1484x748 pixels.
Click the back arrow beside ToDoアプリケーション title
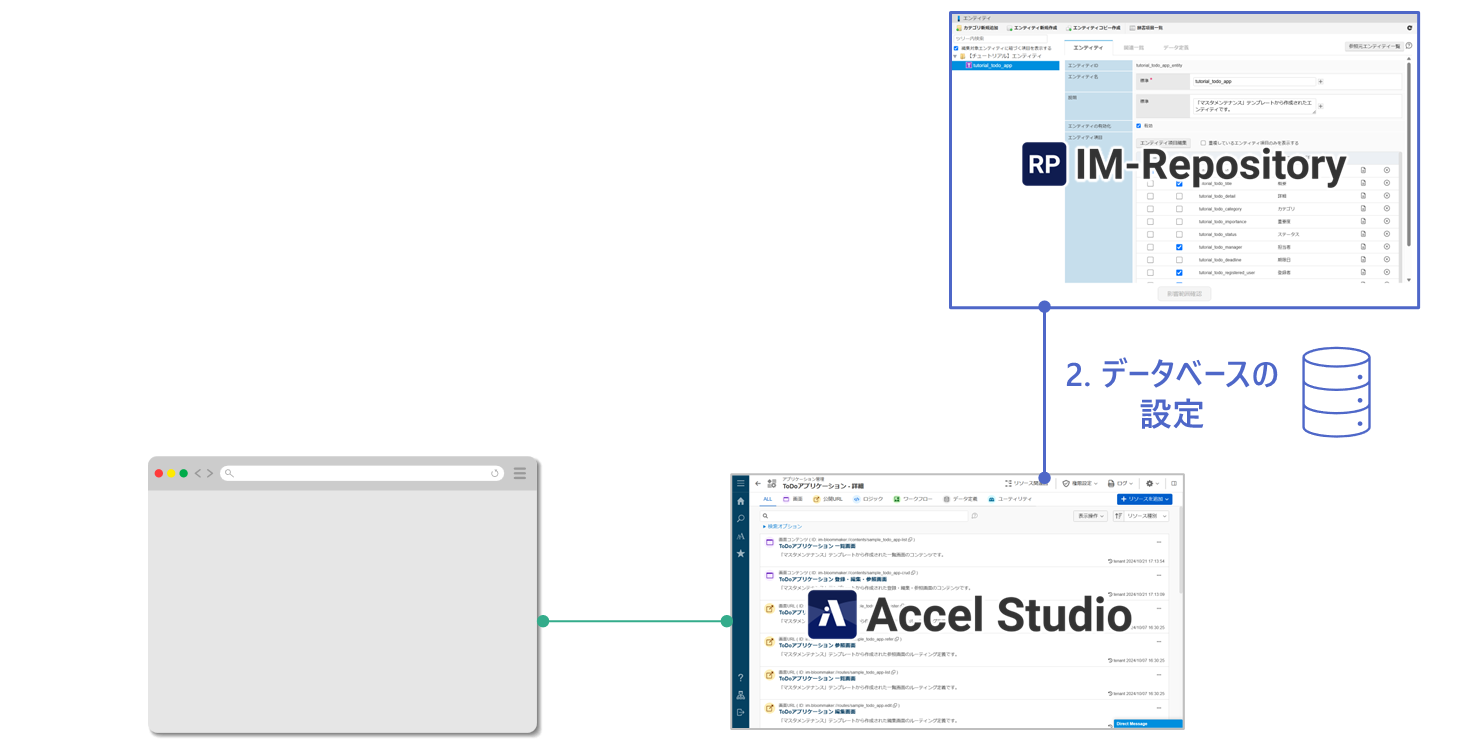[x=758, y=483]
